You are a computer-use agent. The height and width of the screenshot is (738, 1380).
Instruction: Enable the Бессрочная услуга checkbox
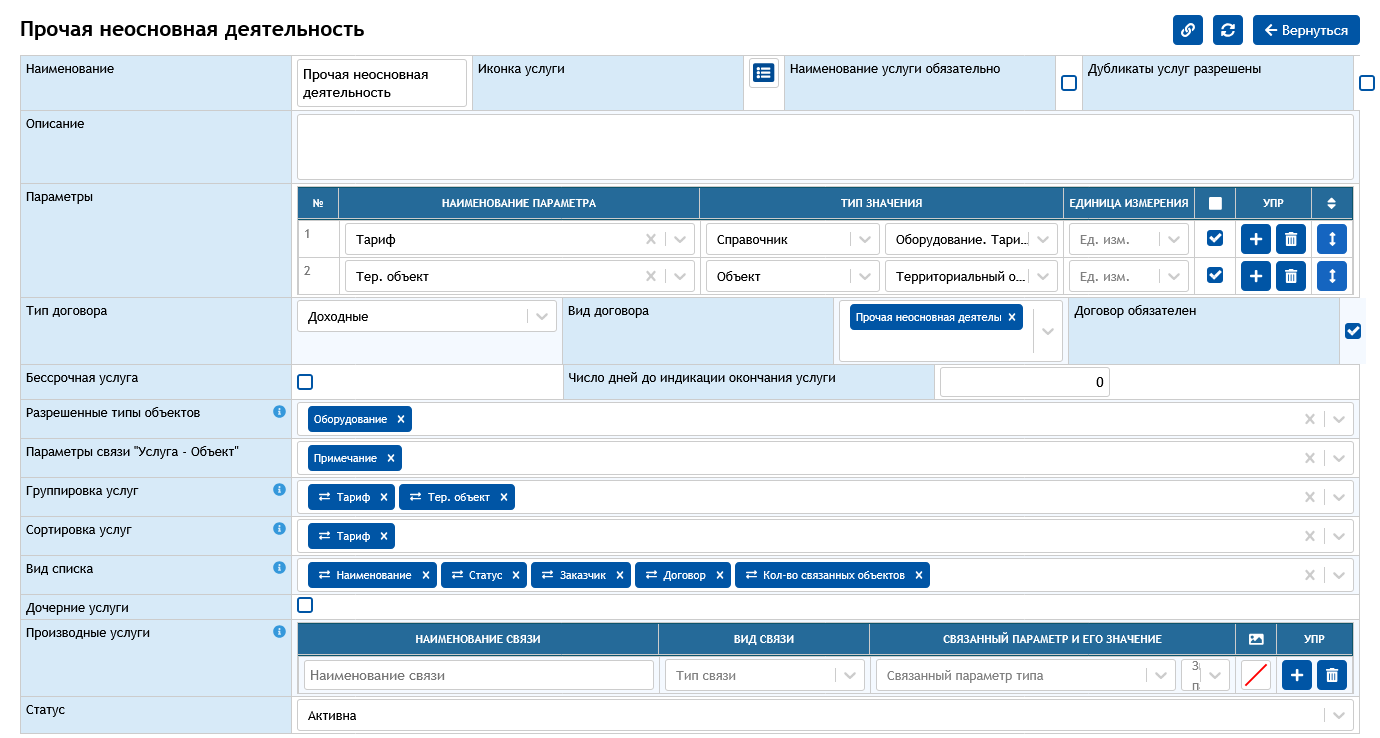pos(305,382)
